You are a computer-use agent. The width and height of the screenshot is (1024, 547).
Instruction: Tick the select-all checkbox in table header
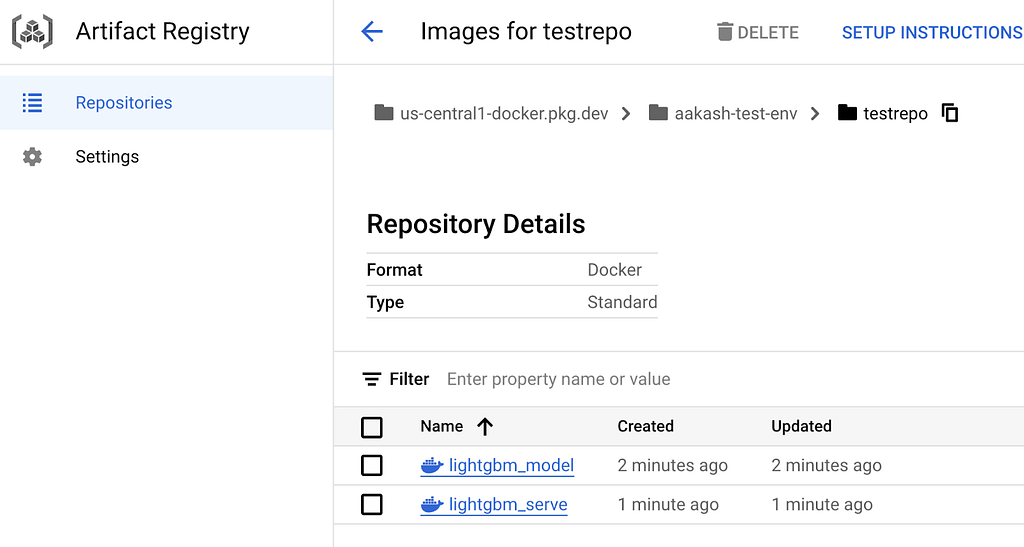point(372,428)
